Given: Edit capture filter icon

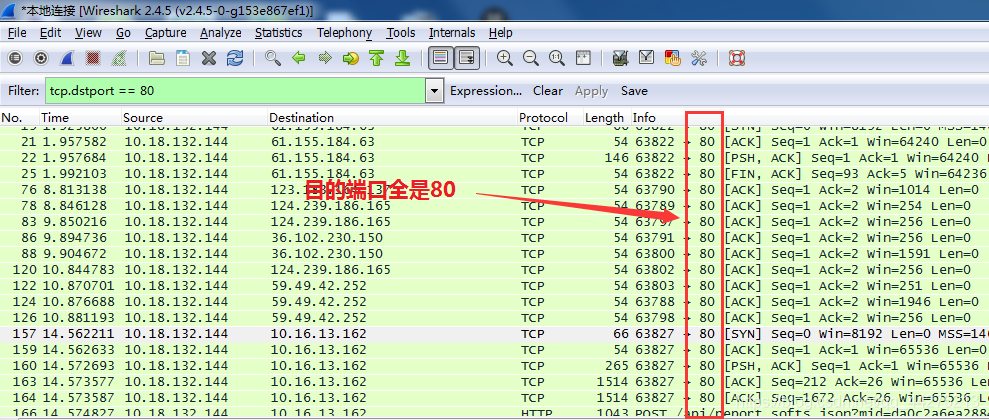Looking at the screenshot, I should click(x=620, y=59).
